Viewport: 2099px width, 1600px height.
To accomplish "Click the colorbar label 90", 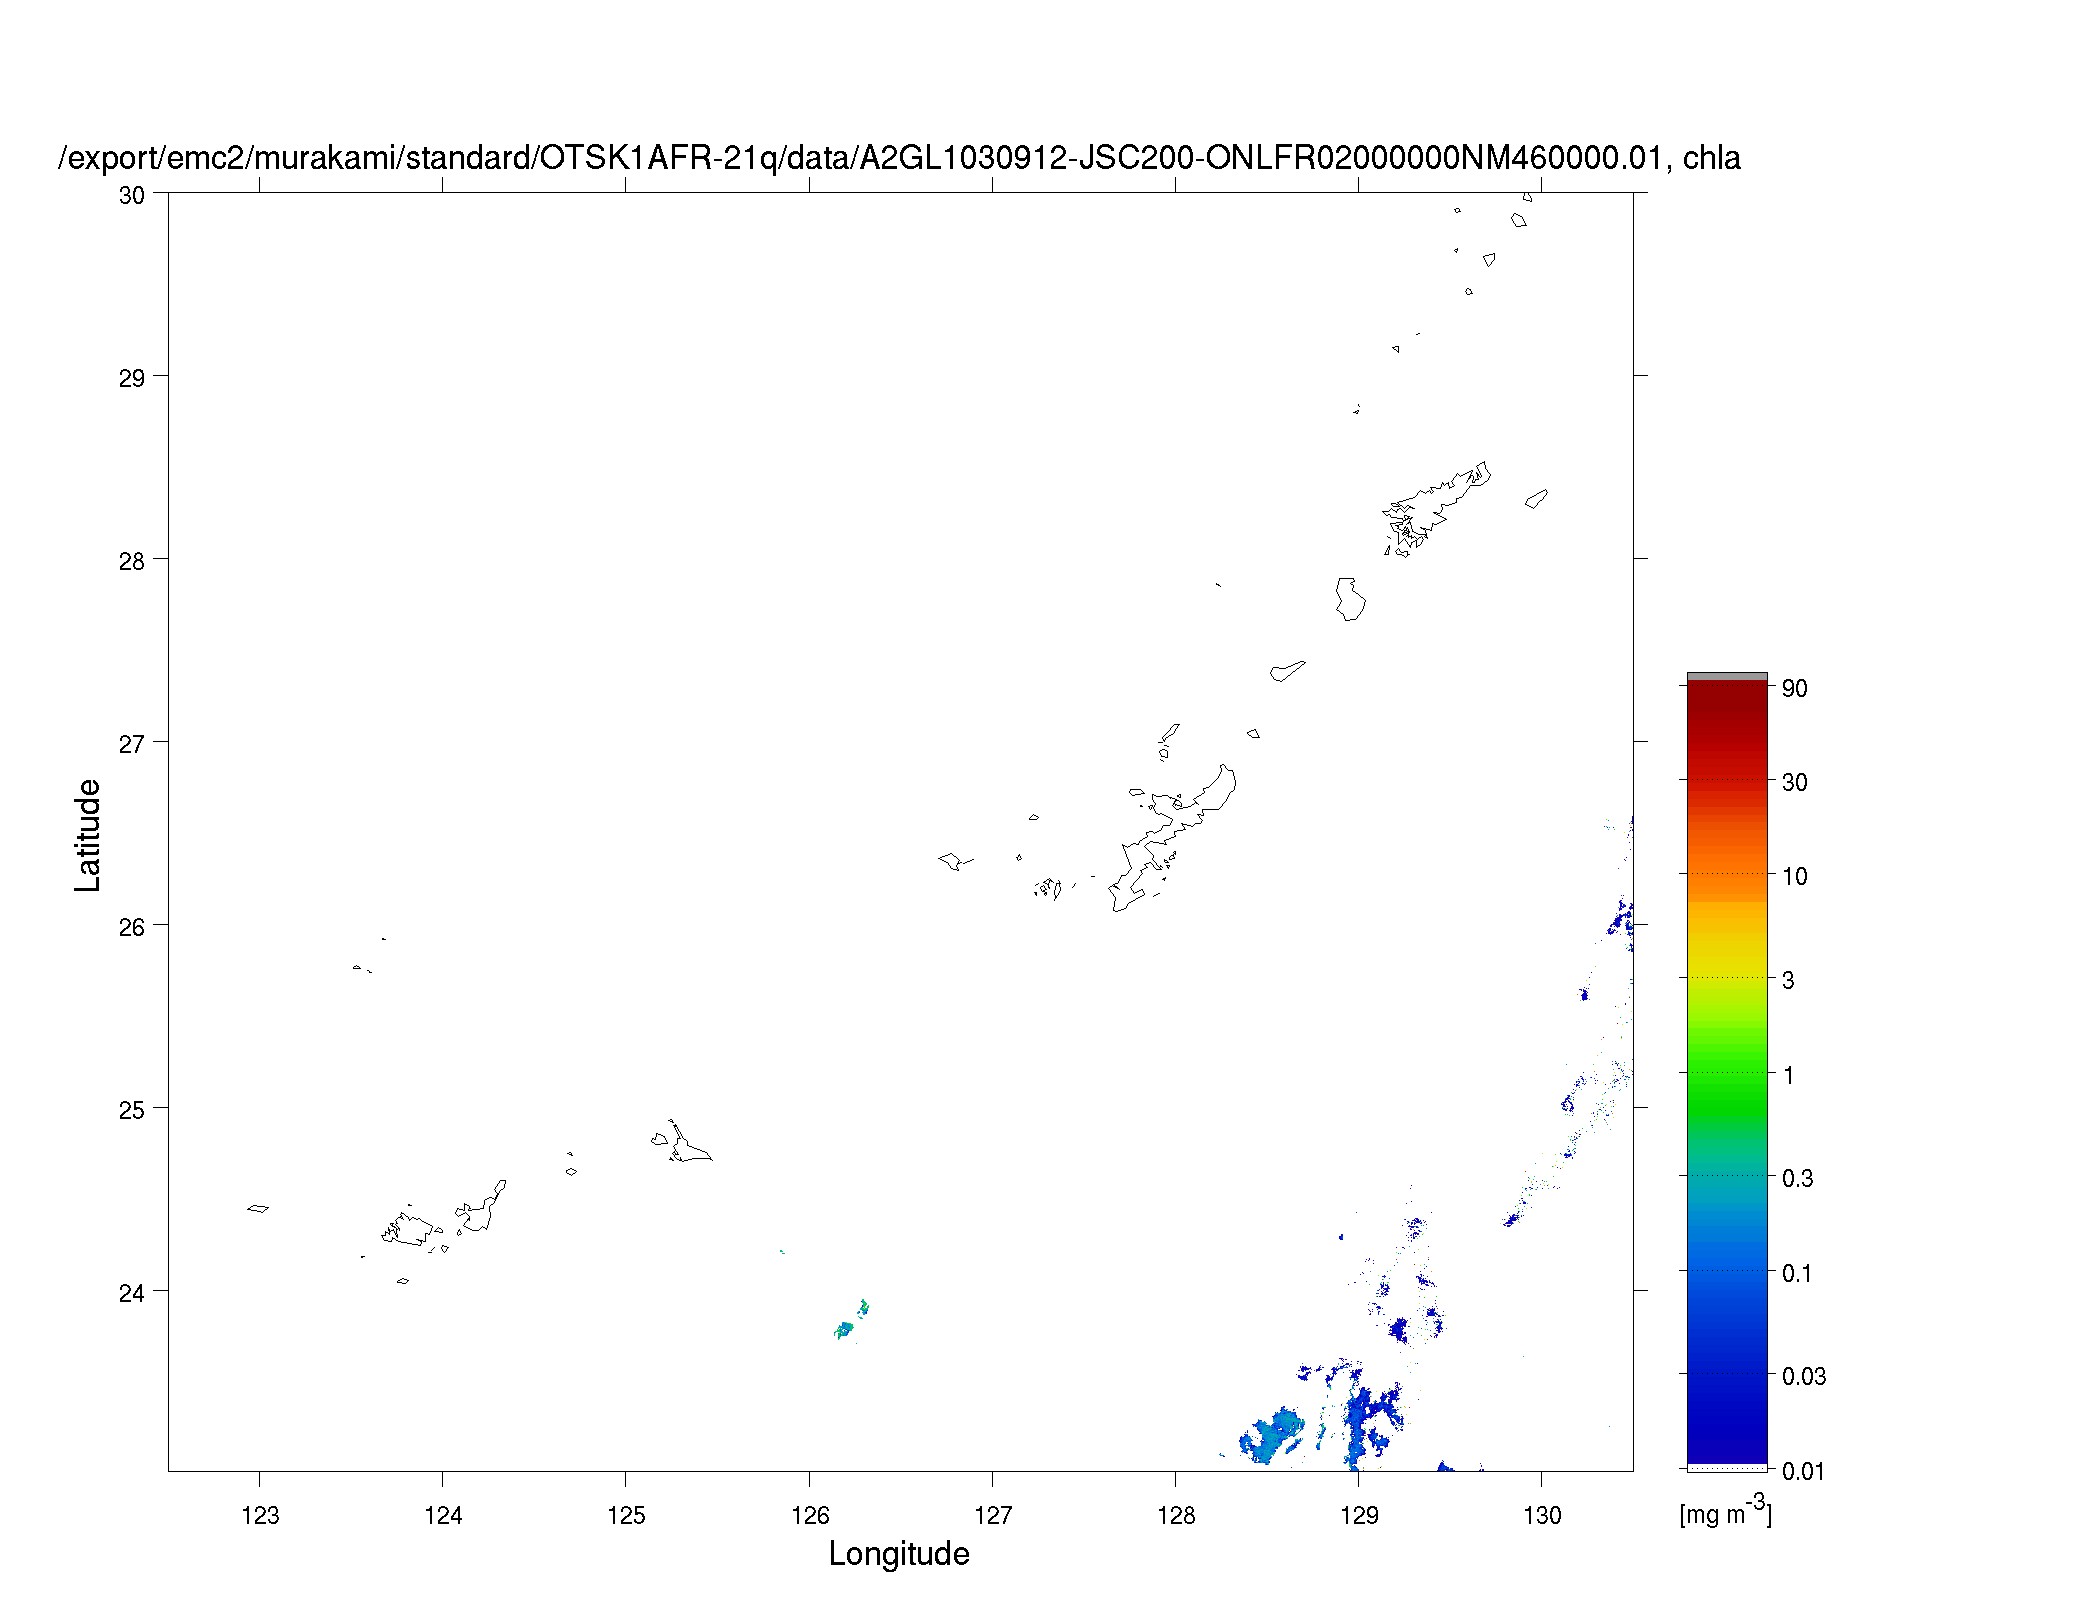I will click(1795, 689).
